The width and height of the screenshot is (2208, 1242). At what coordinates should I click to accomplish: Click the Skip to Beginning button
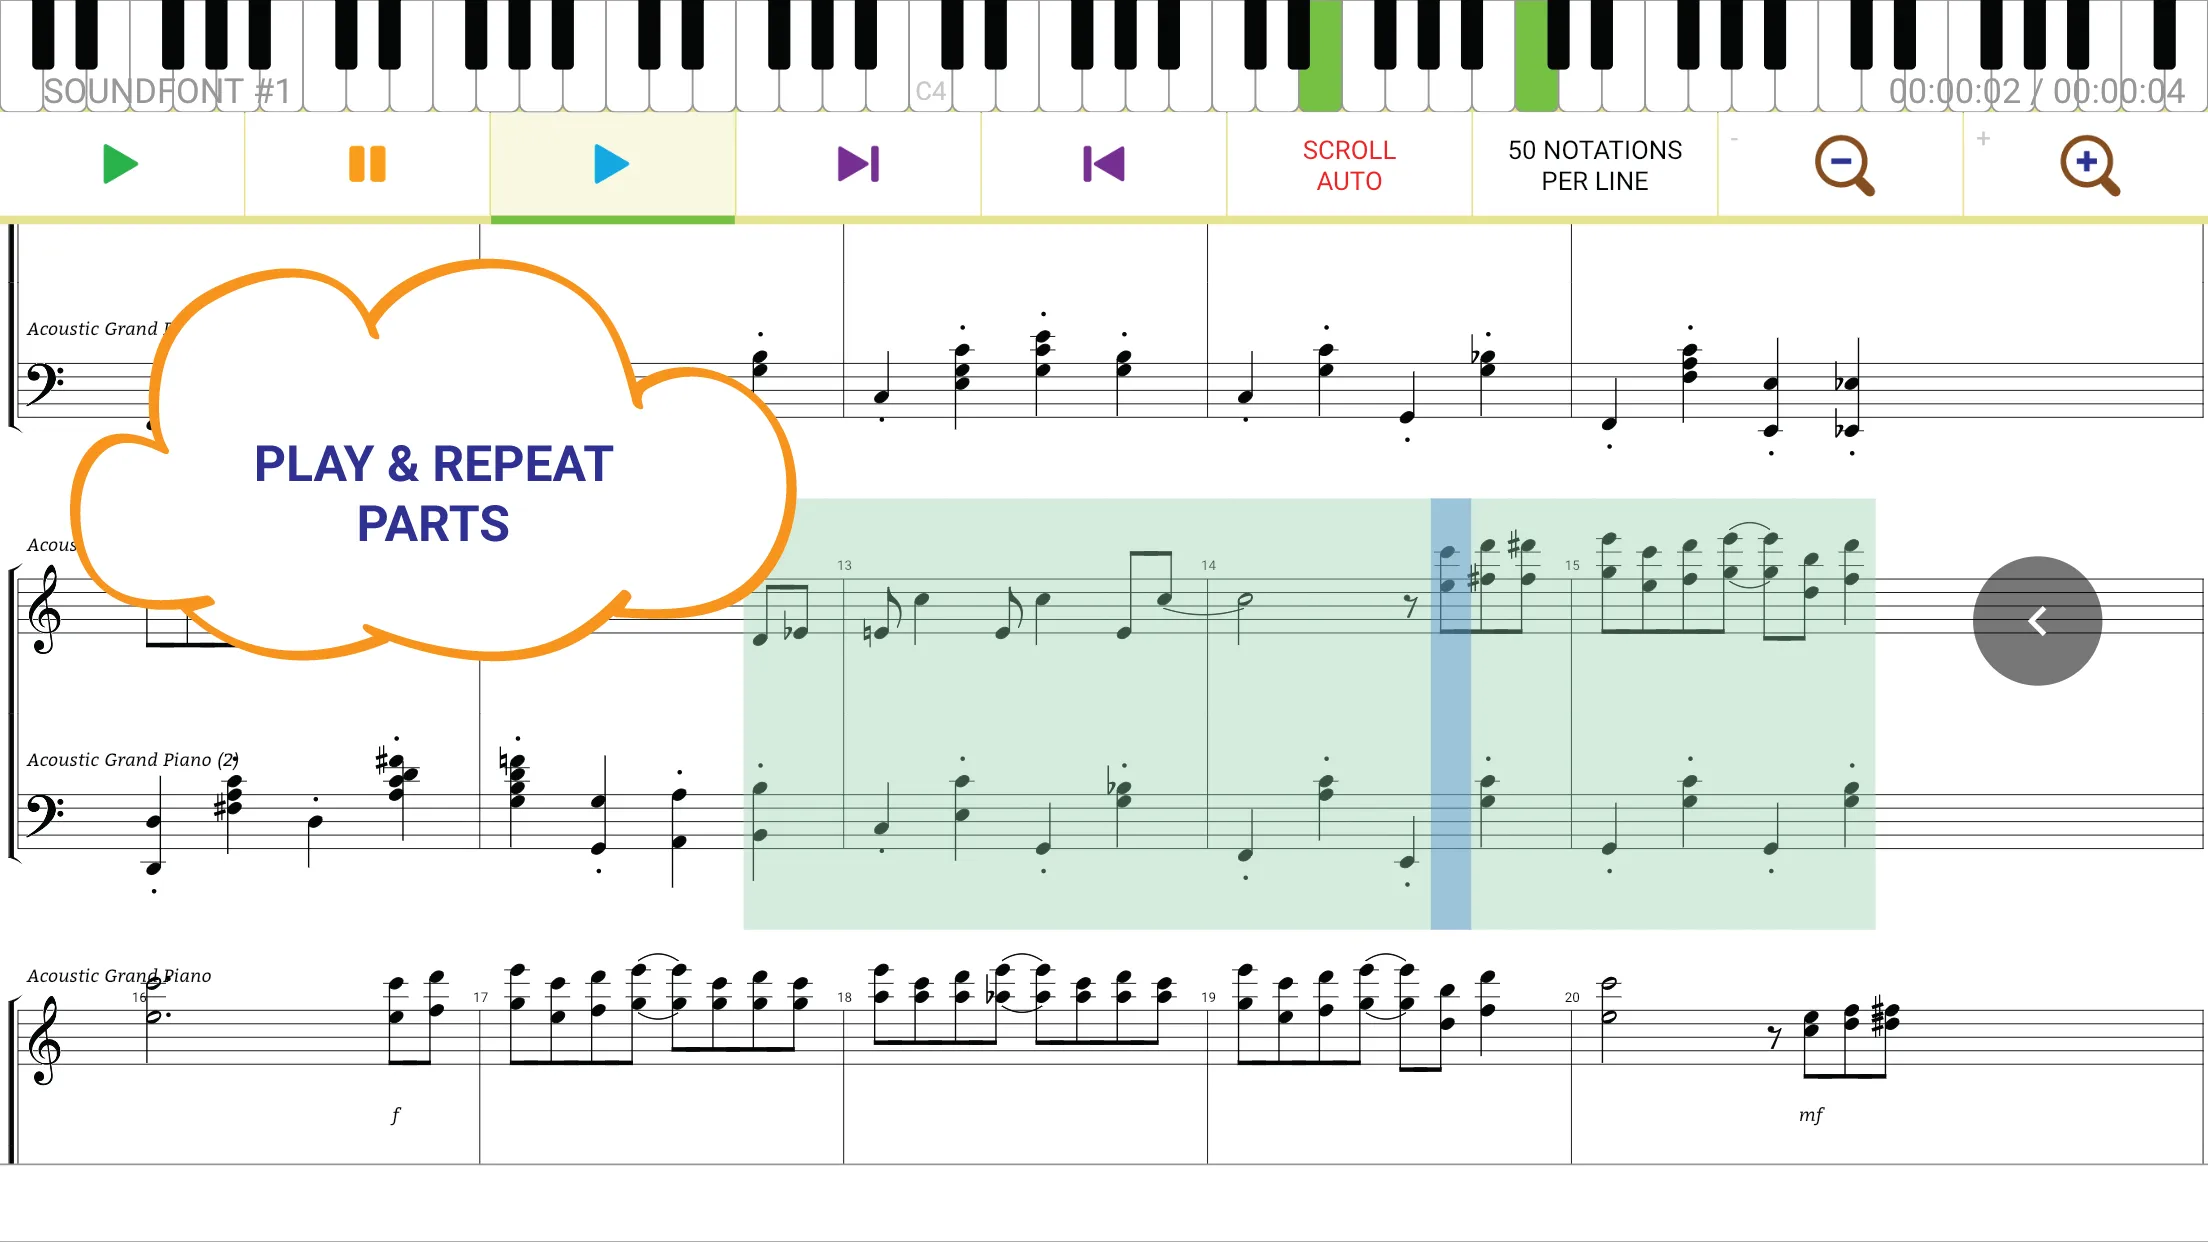coord(1102,162)
